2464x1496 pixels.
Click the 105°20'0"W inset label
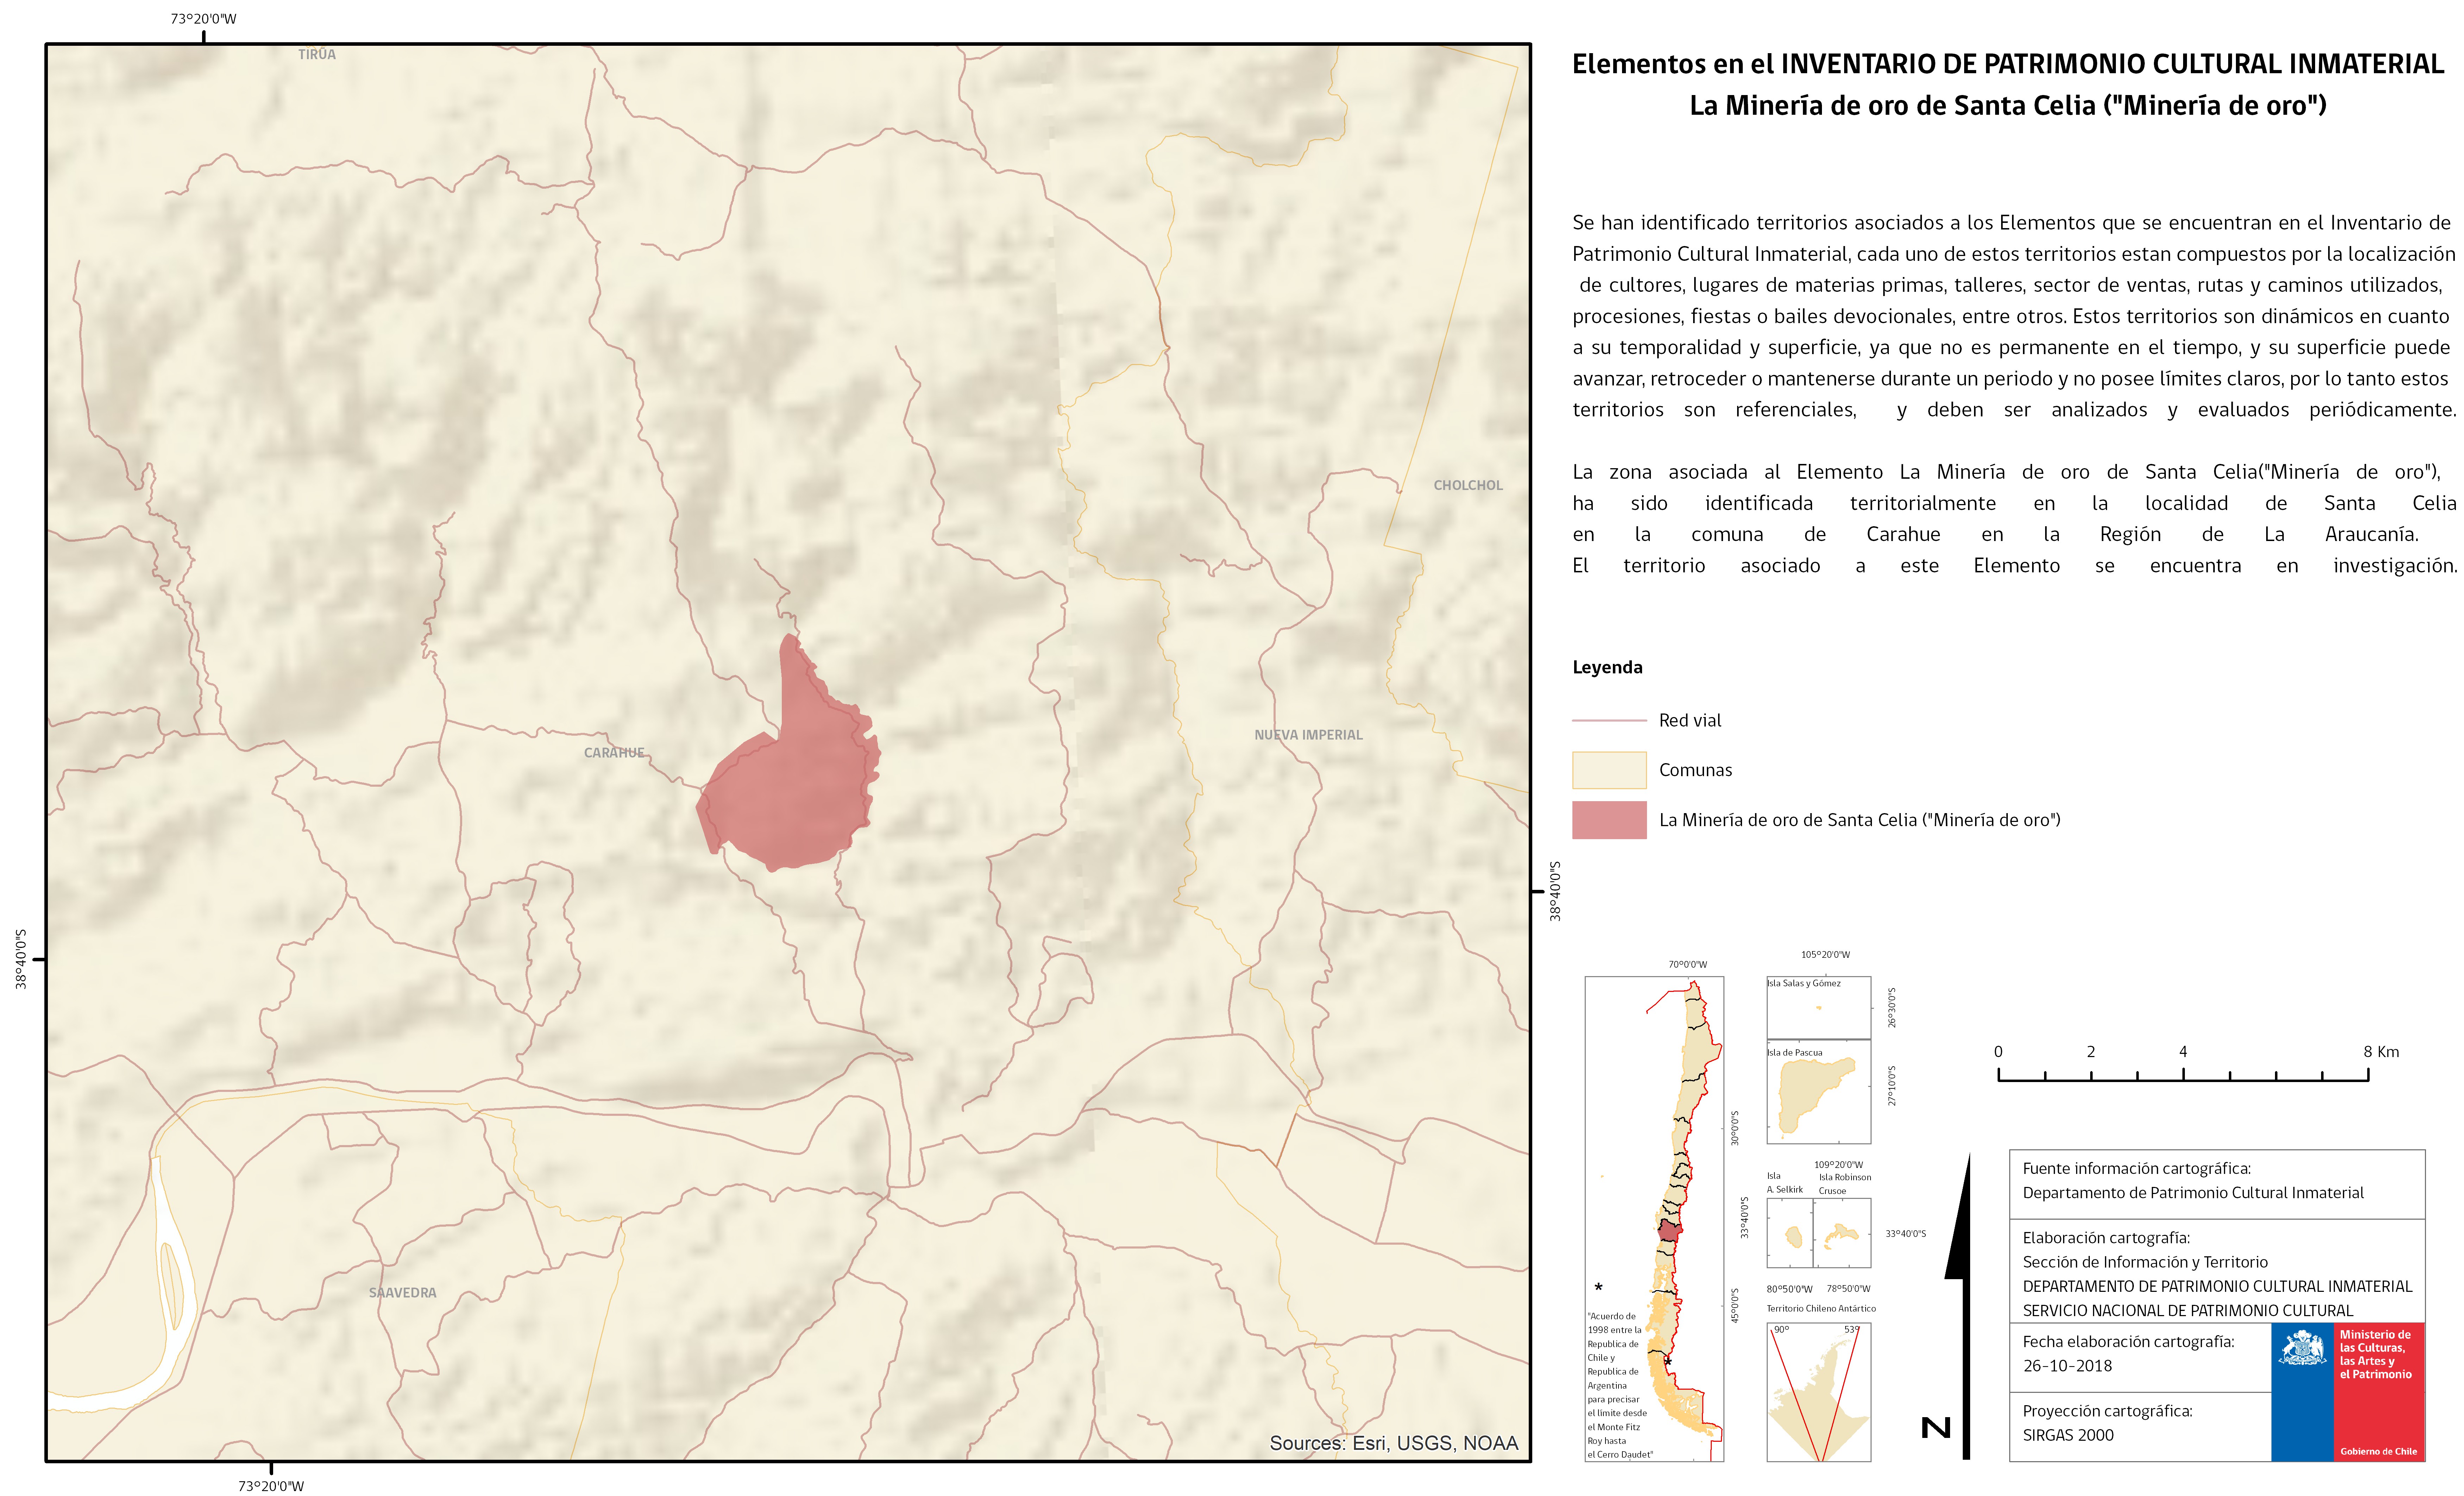[x=1826, y=955]
